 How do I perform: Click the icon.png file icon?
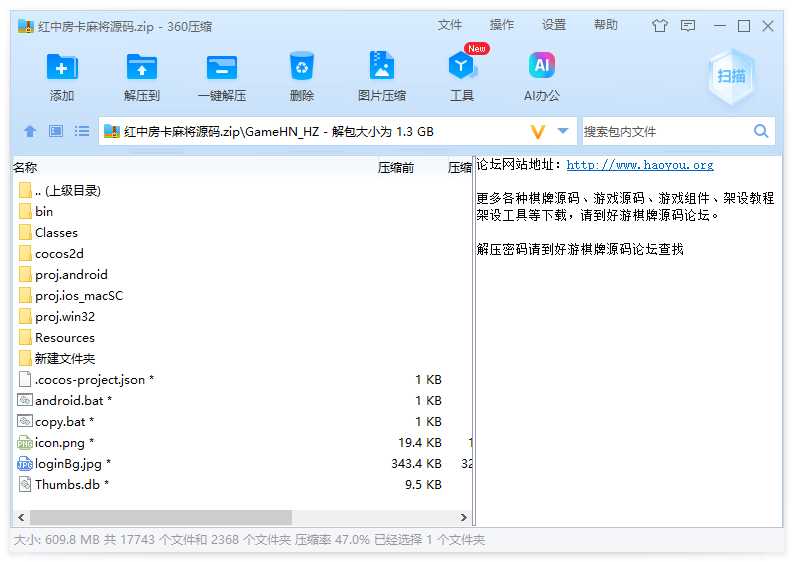[25, 443]
